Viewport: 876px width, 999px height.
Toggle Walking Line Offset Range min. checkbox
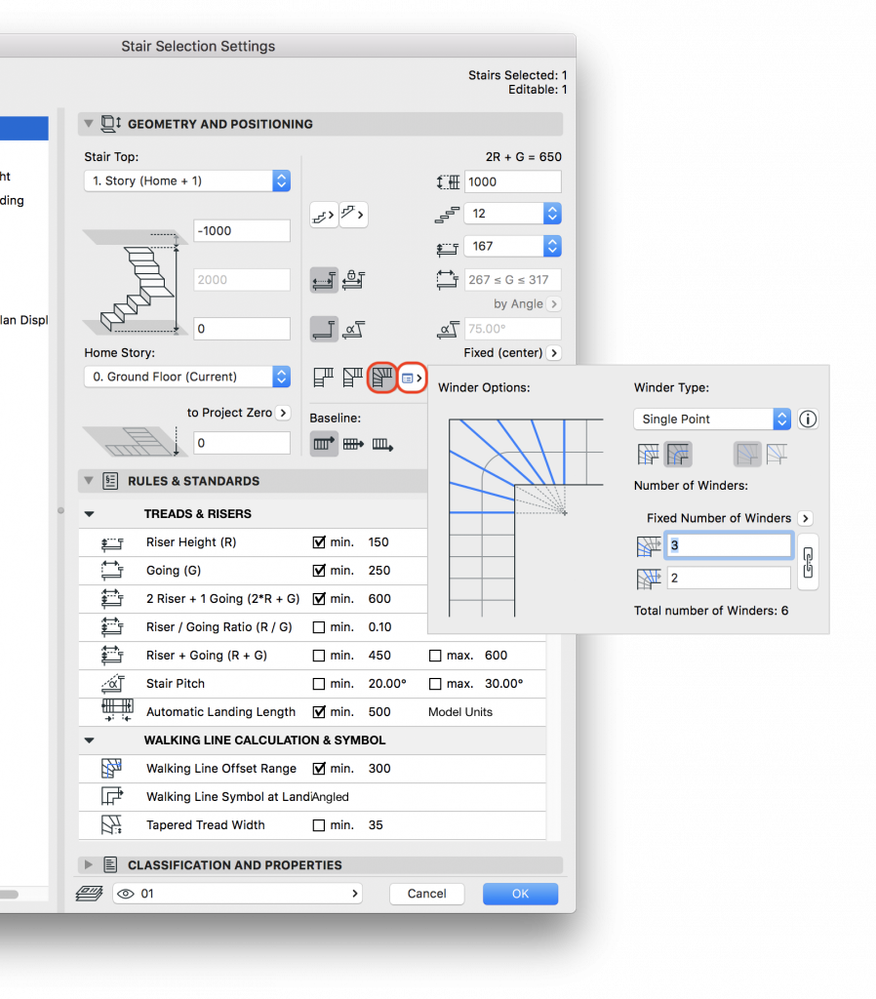pos(319,769)
